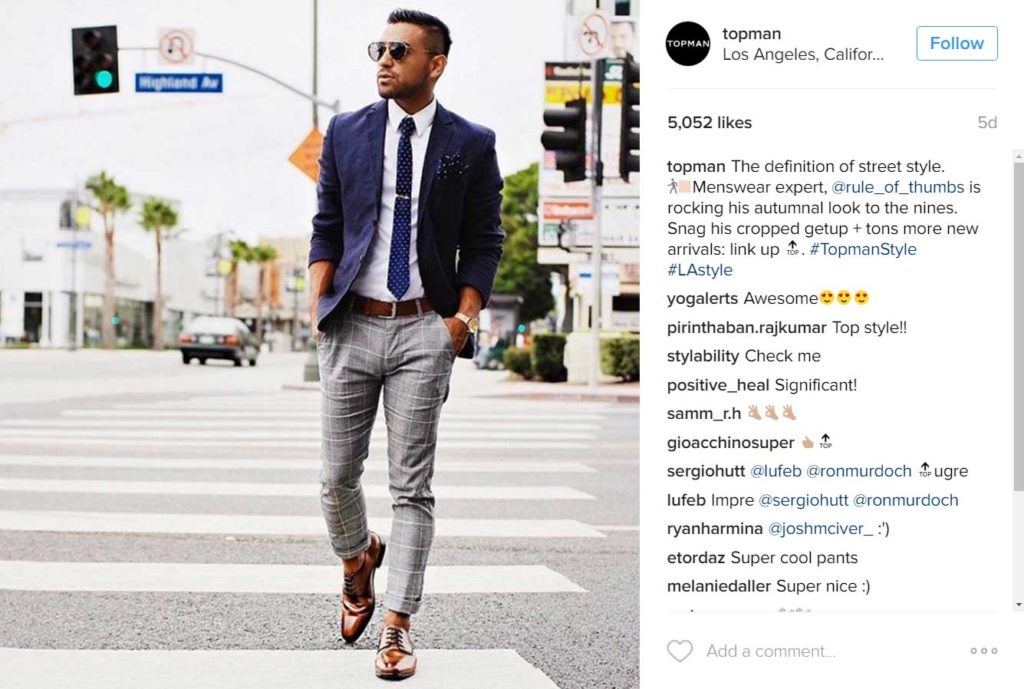1024x689 pixels.
Task: Click the @joshmciver_ mention
Action: (x=820, y=528)
